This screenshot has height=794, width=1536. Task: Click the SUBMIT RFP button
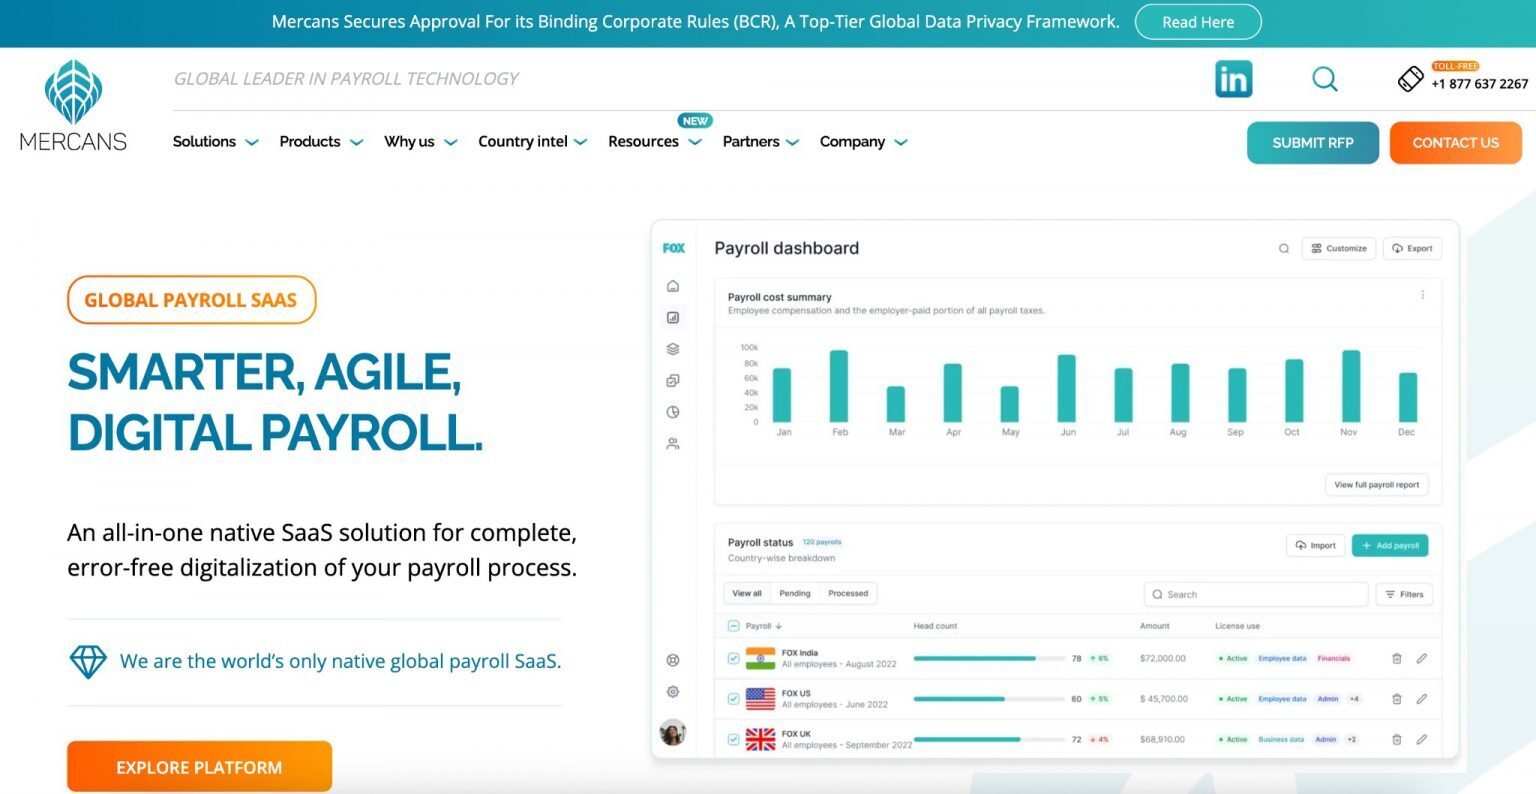1313,143
